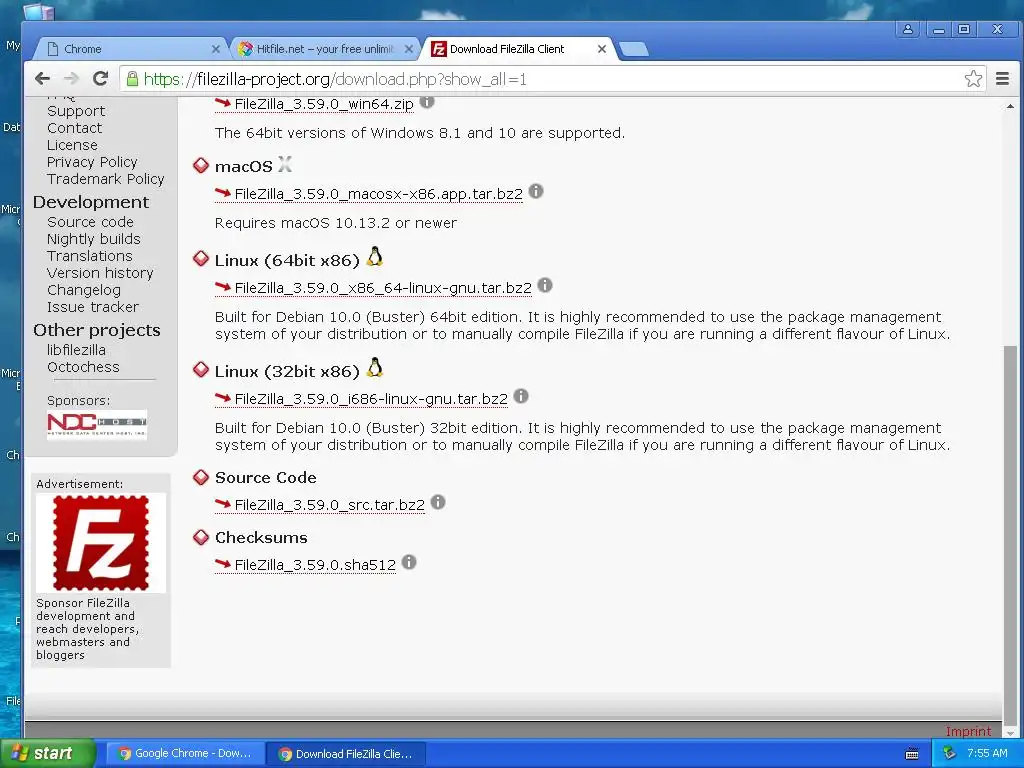Click the macOS X logo icon
Viewport: 1024px width, 768px height.
pos(284,164)
